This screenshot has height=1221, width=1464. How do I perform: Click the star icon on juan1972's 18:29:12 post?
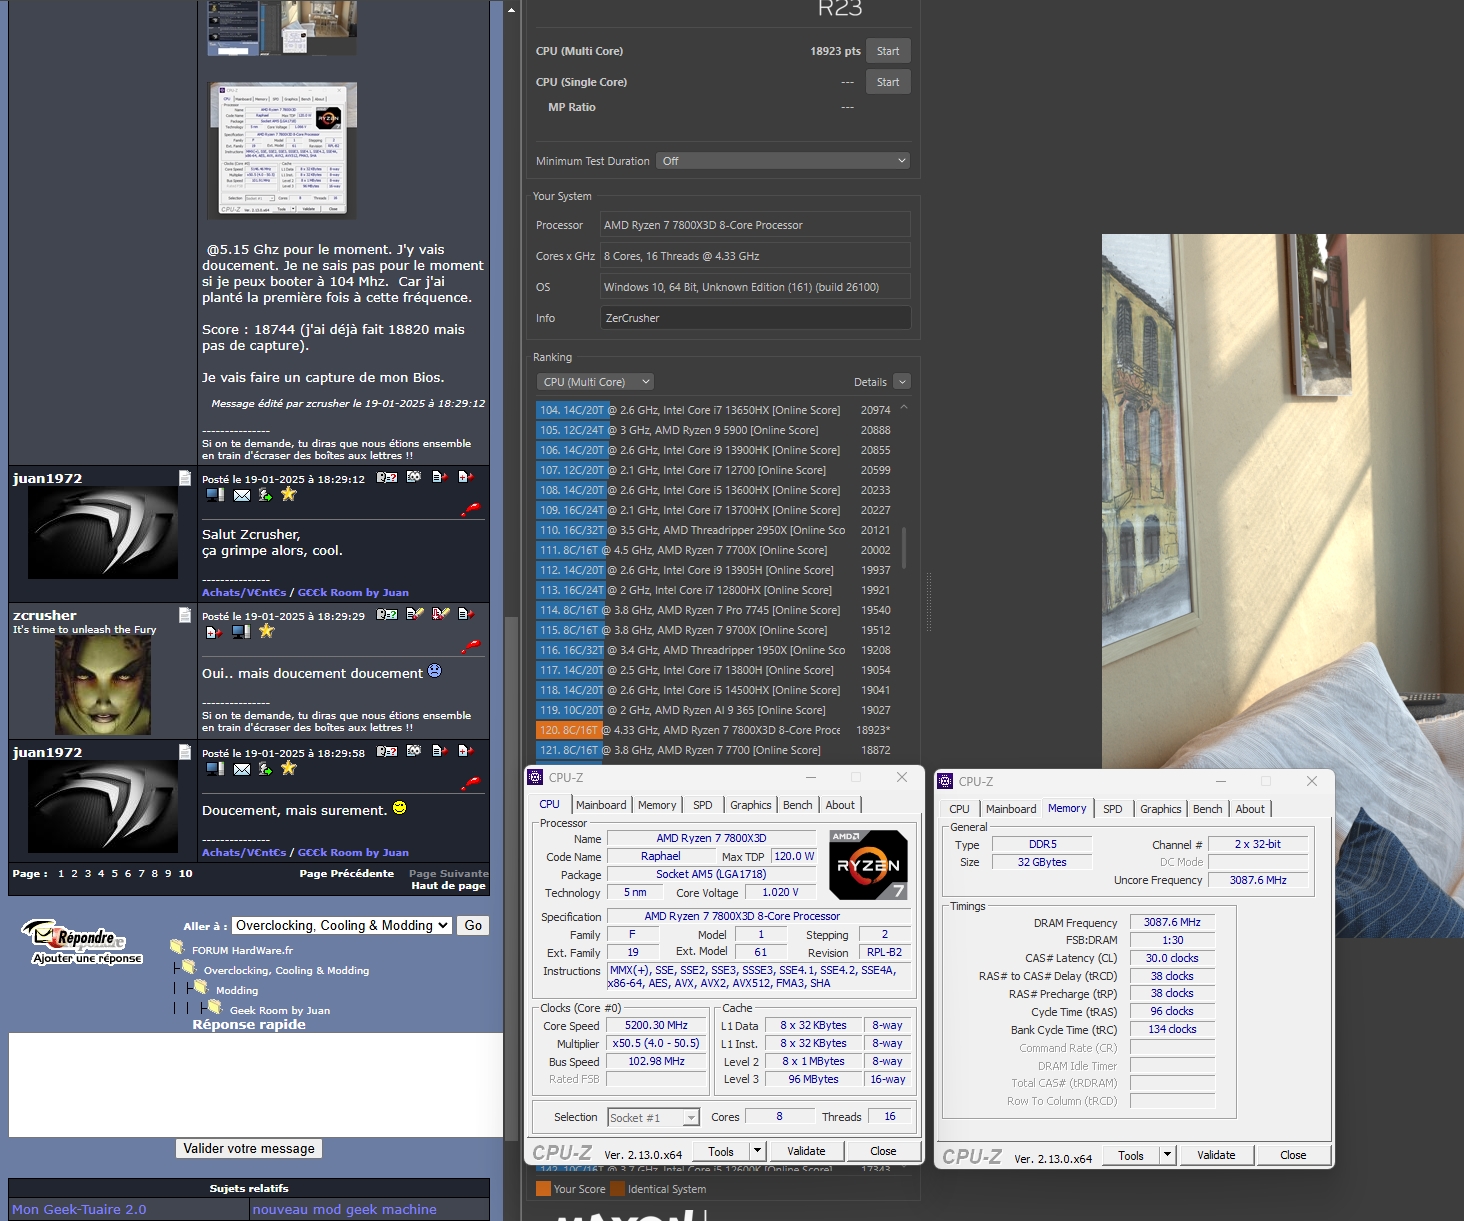click(289, 494)
